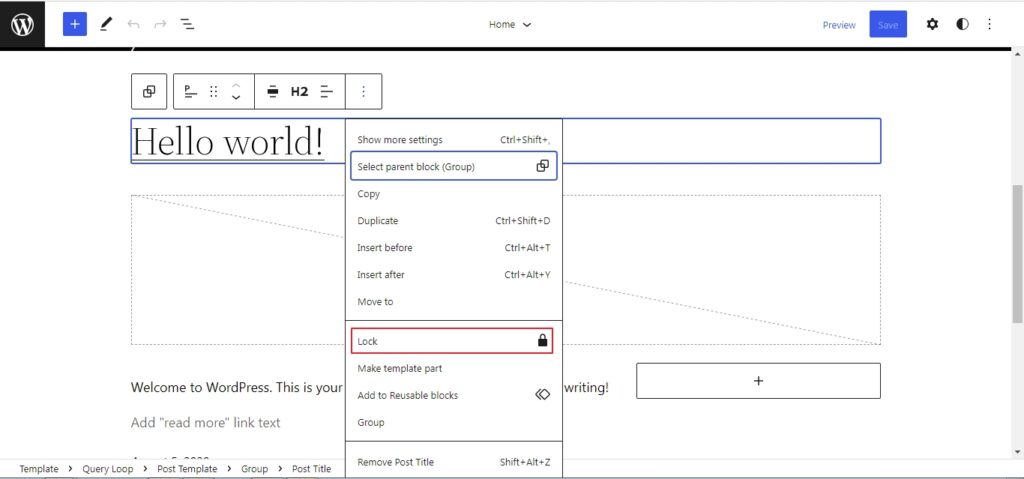Select Template in breadcrumb

[39, 469]
